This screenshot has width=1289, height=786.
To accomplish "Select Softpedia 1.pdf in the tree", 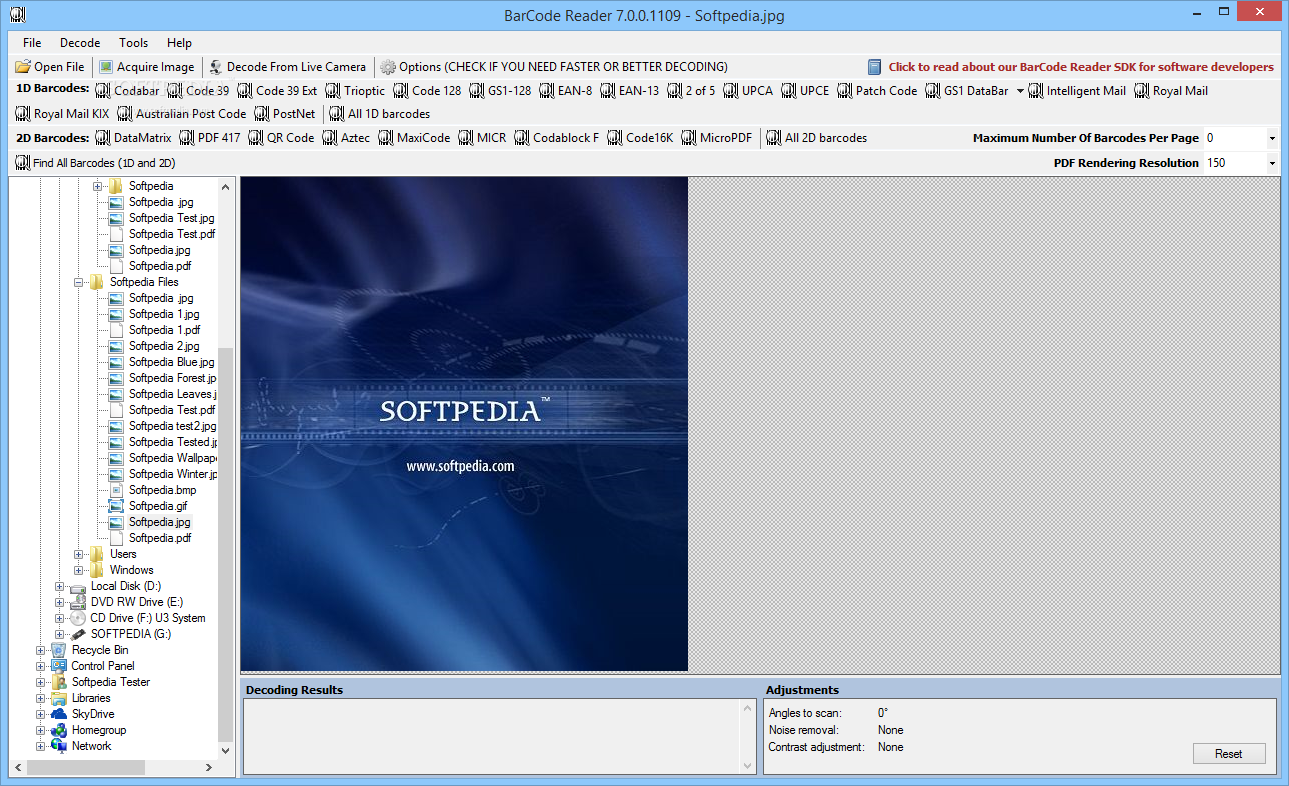I will click(164, 330).
